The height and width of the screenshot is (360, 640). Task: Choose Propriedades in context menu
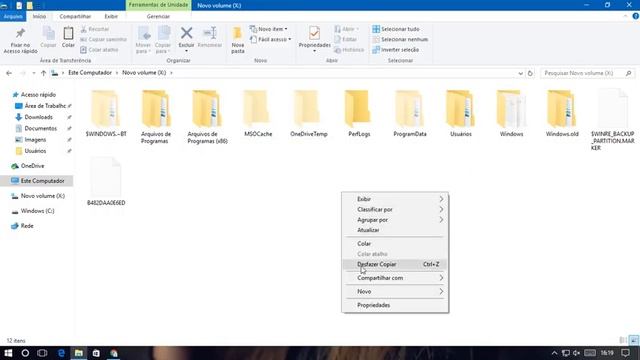pyautogui.click(x=395, y=305)
